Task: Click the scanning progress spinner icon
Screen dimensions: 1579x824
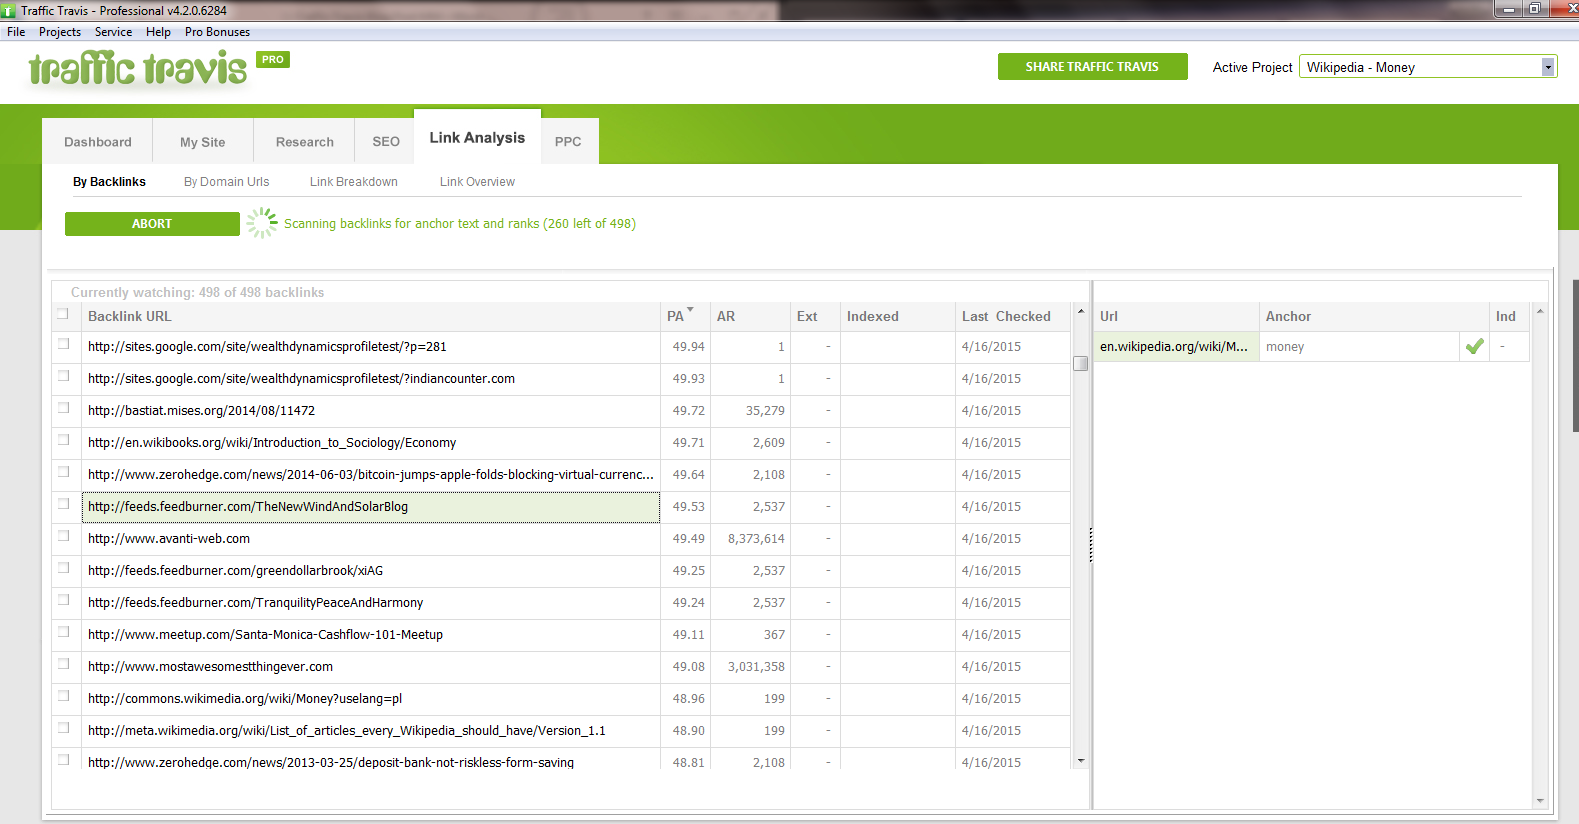Action: [262, 223]
